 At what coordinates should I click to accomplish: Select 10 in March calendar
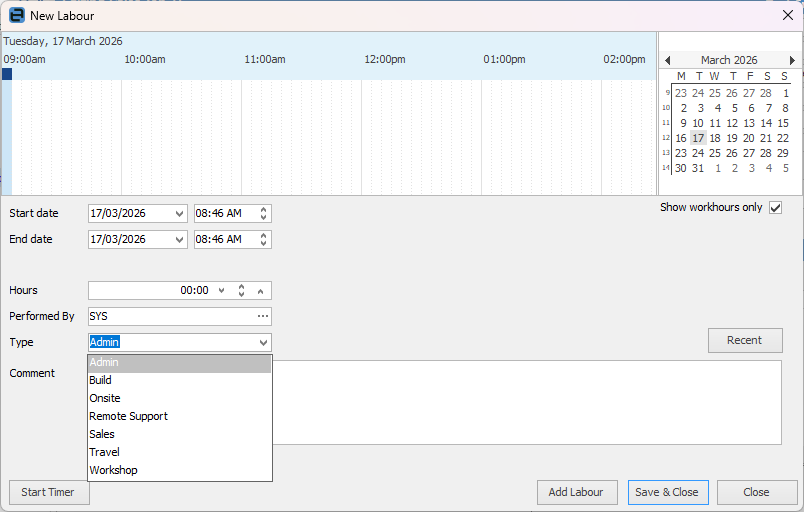[698, 124]
